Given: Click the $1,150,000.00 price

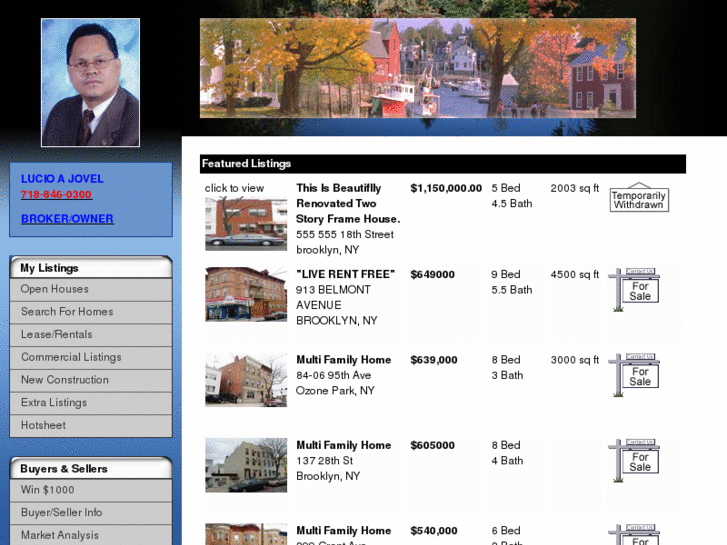Looking at the screenshot, I should point(446,188).
